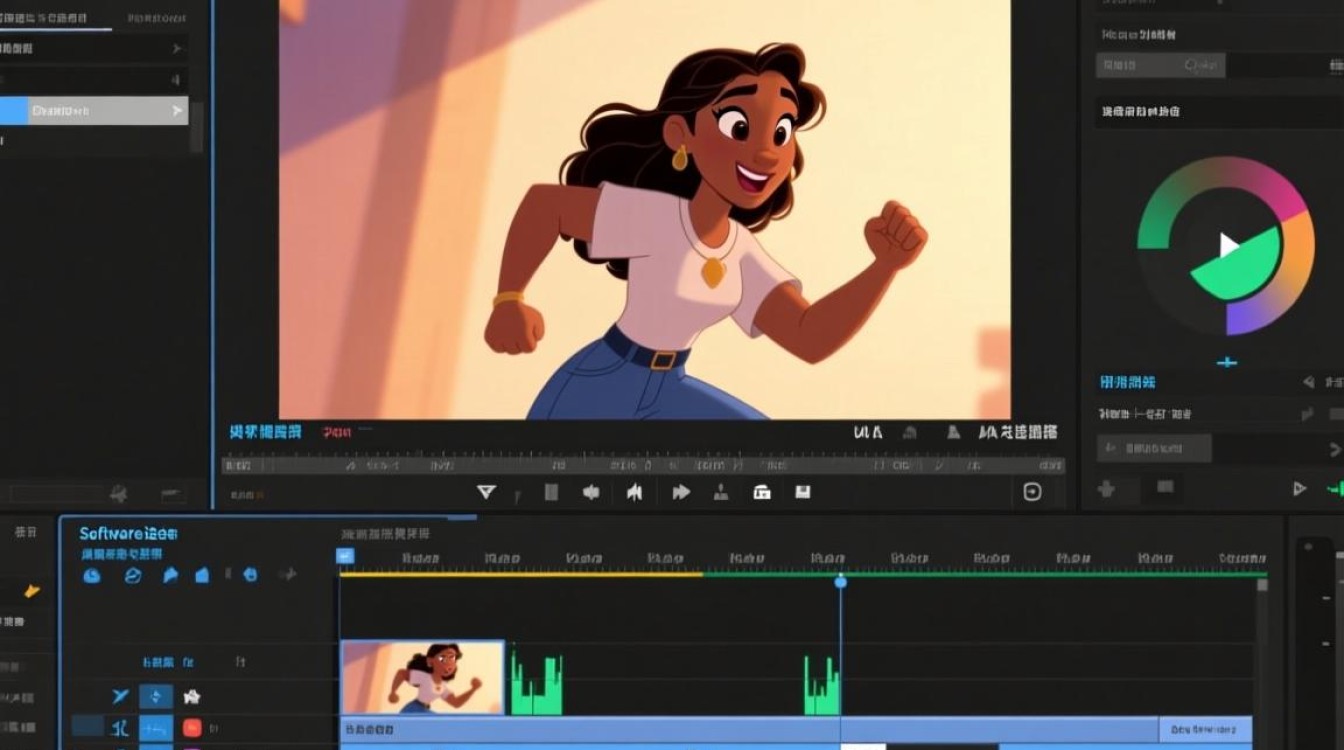Click the gray field heading the right panel

click(x=1160, y=66)
